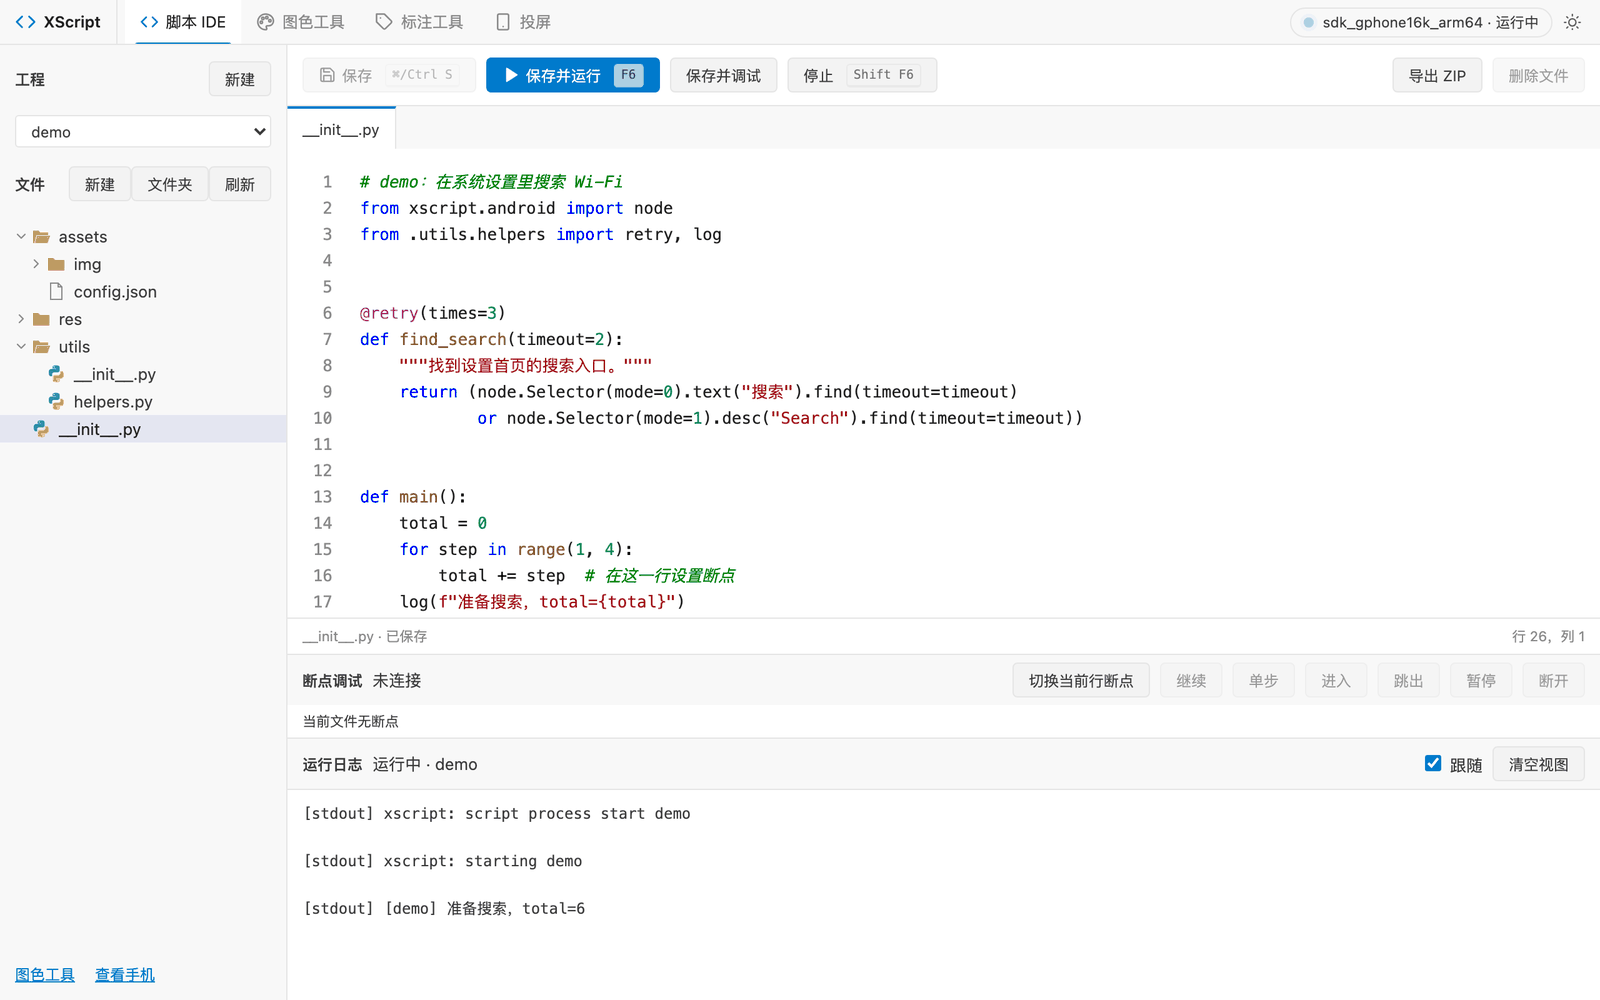Switch to the 脚本 IDE tab

pos(183,22)
